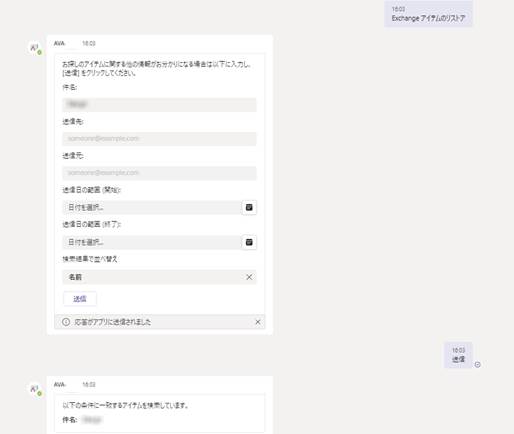Select the Exchange アイテムのリストア message bubble
This screenshot has height=434, width=514.
tap(428, 14)
